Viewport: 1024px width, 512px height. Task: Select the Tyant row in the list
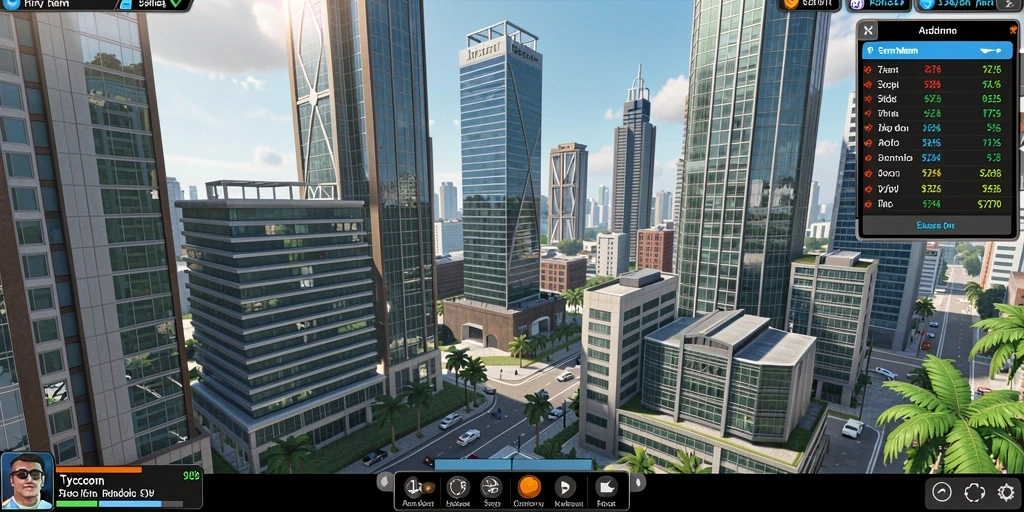click(x=936, y=69)
